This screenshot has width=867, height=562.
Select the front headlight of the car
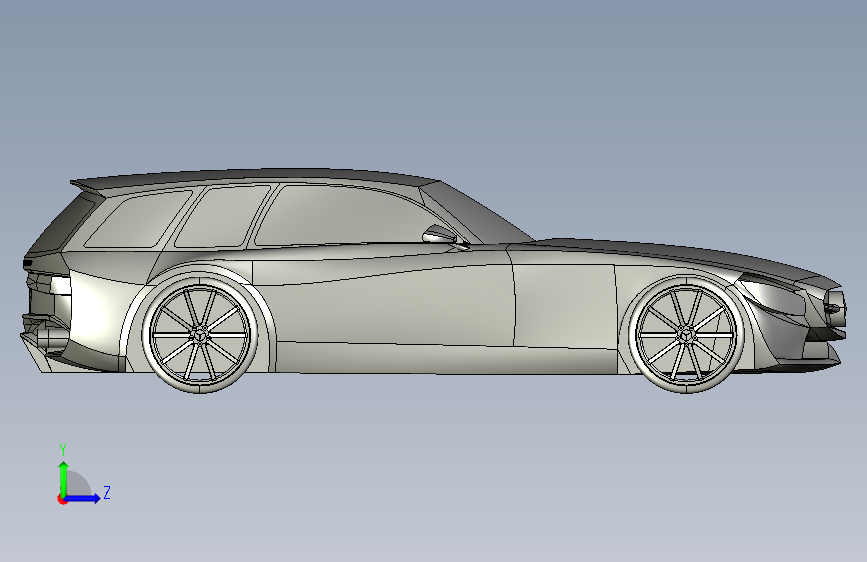point(774,294)
